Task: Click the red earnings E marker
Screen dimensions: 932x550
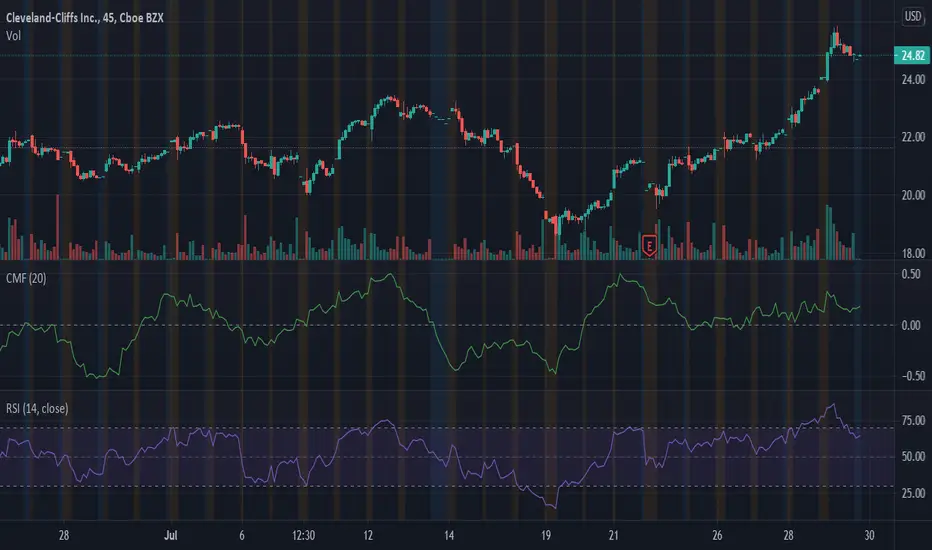Action: point(649,246)
